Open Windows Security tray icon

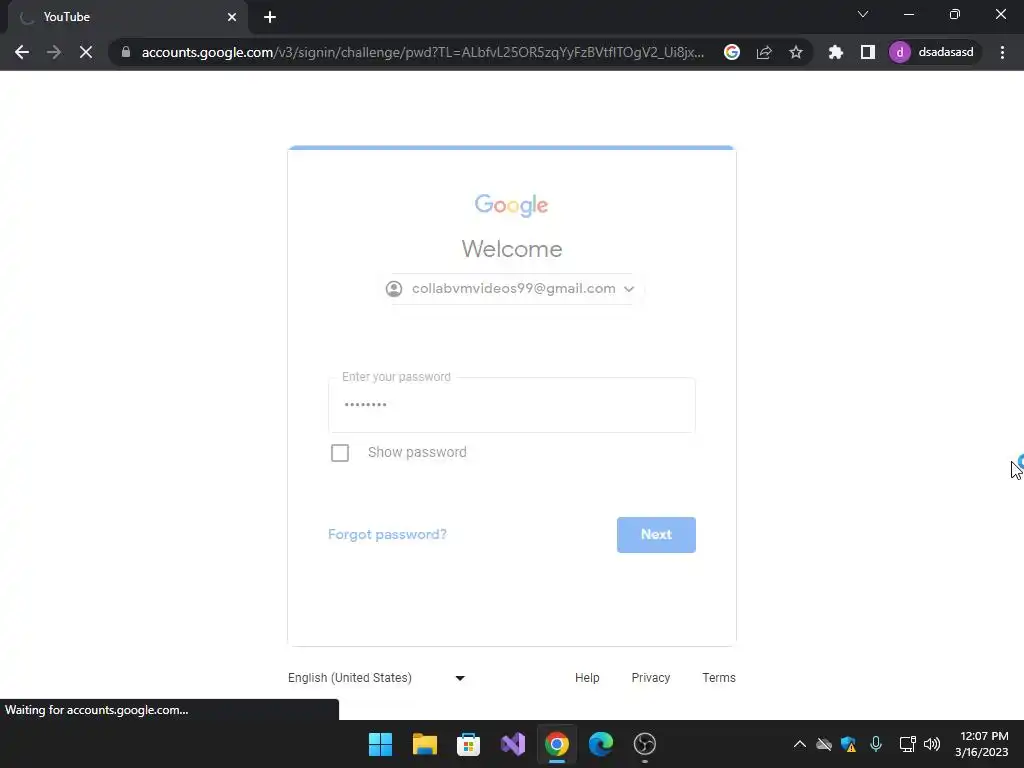coord(848,744)
